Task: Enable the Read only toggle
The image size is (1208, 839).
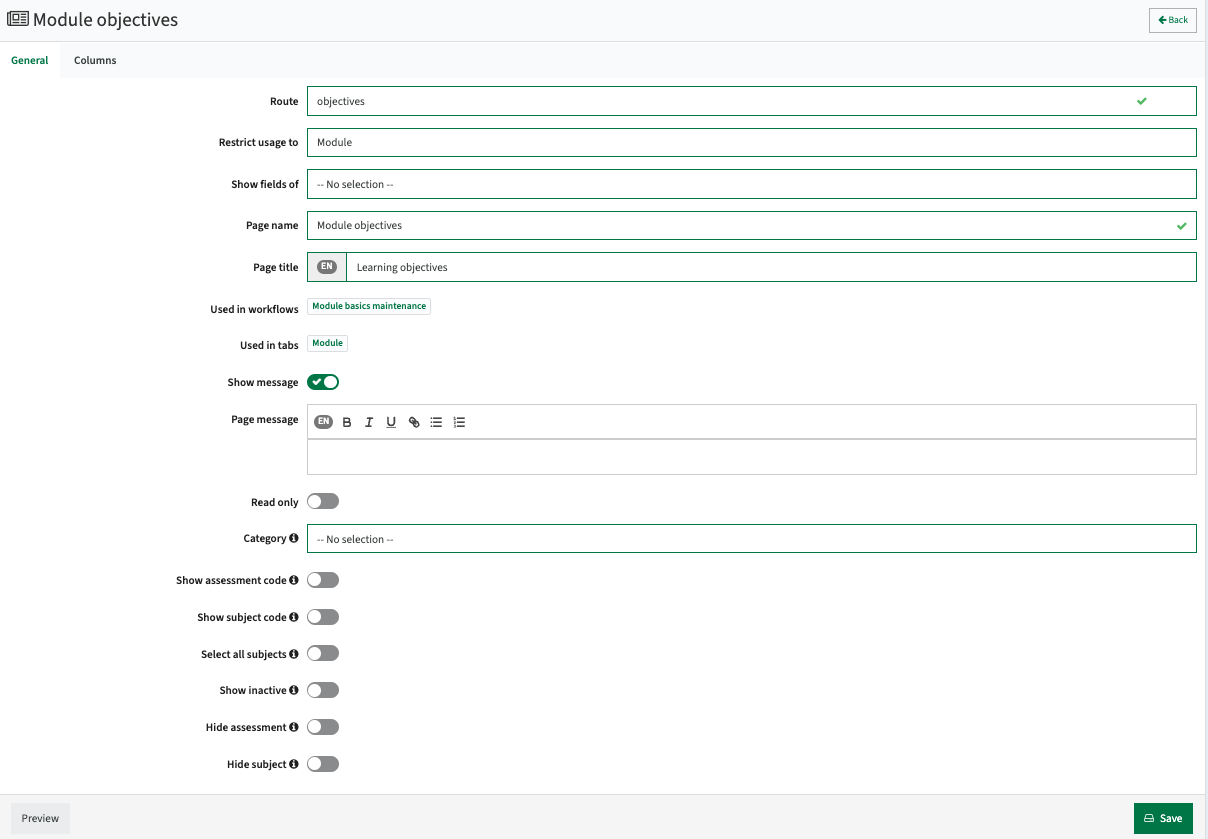Action: [323, 501]
